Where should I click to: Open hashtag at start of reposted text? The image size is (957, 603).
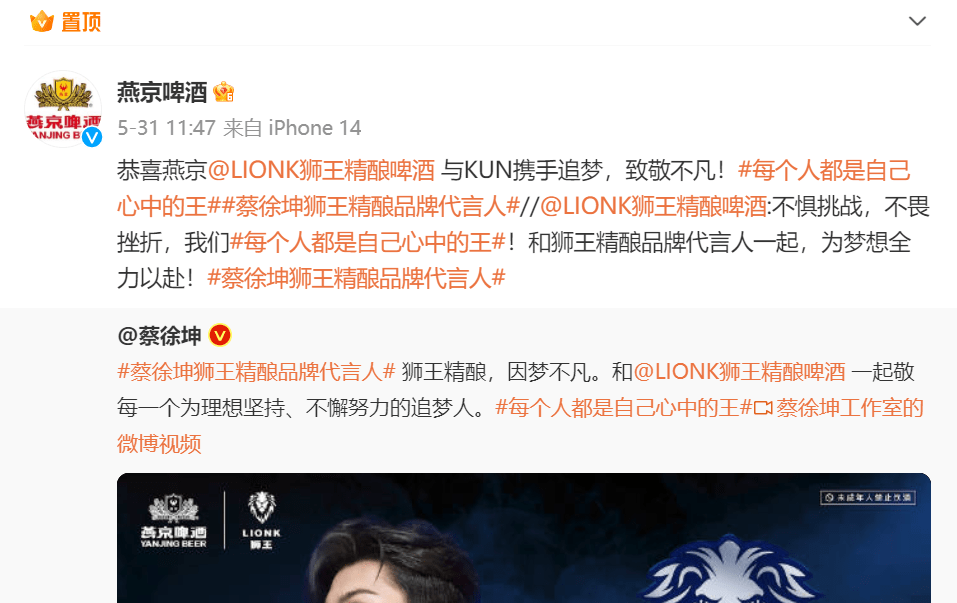coord(256,372)
